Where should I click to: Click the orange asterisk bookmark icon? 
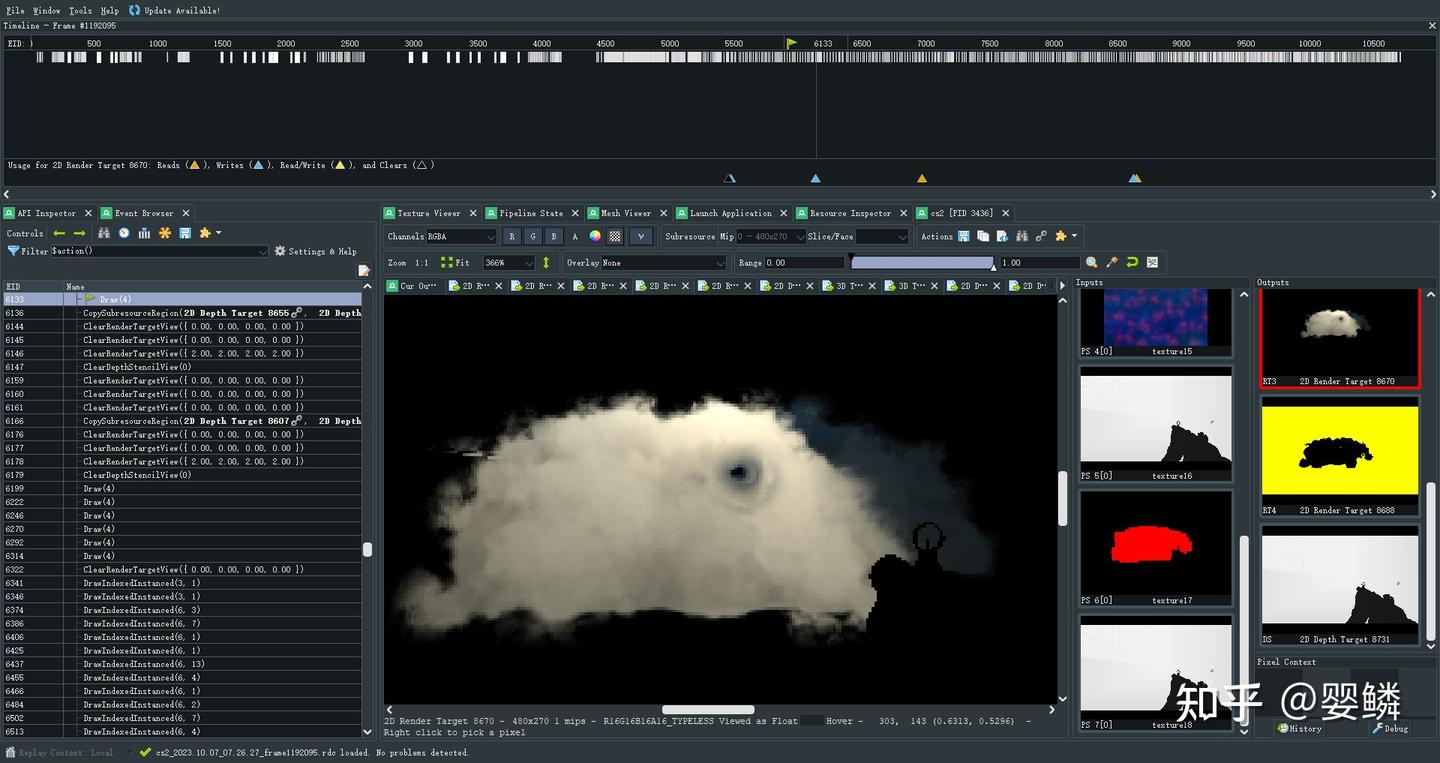click(165, 233)
